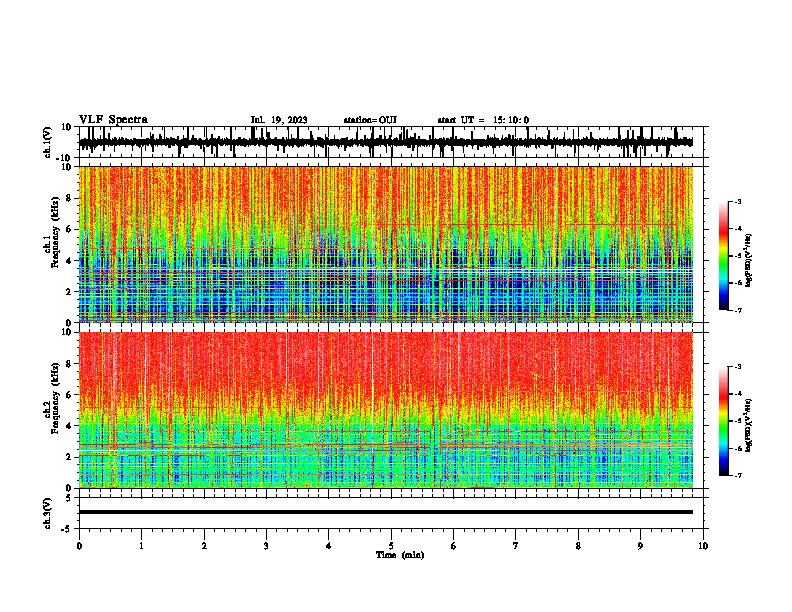
Task: Select the "start UT = 15:10:0" text
Action: coord(483,120)
